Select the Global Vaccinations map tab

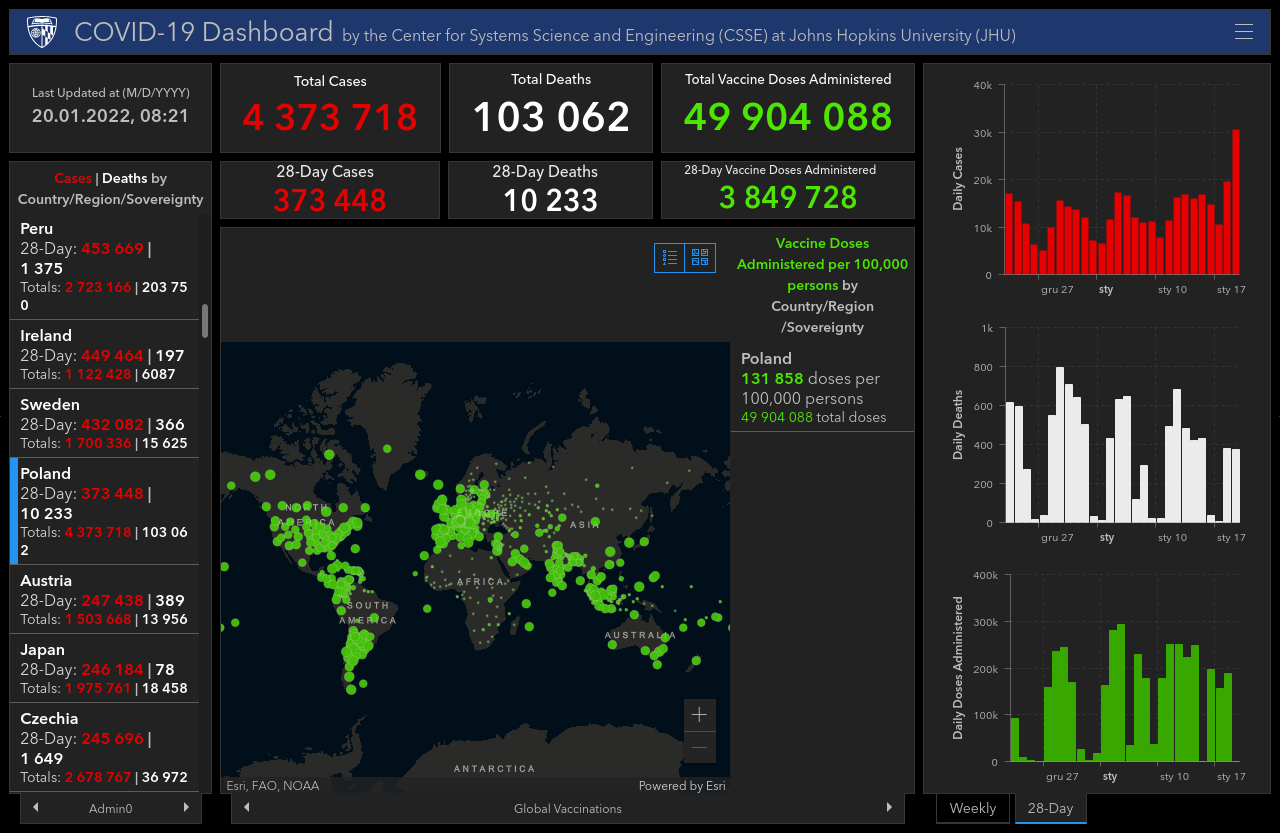point(568,808)
